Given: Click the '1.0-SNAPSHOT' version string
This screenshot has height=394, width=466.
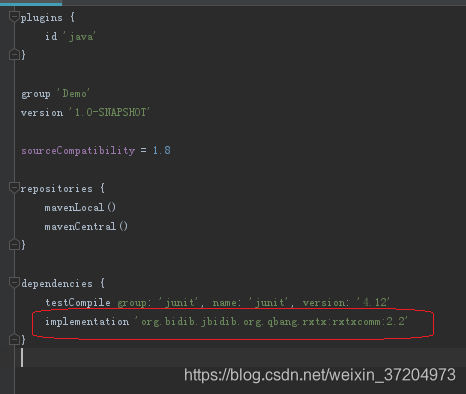Looking at the screenshot, I should coord(109,112).
